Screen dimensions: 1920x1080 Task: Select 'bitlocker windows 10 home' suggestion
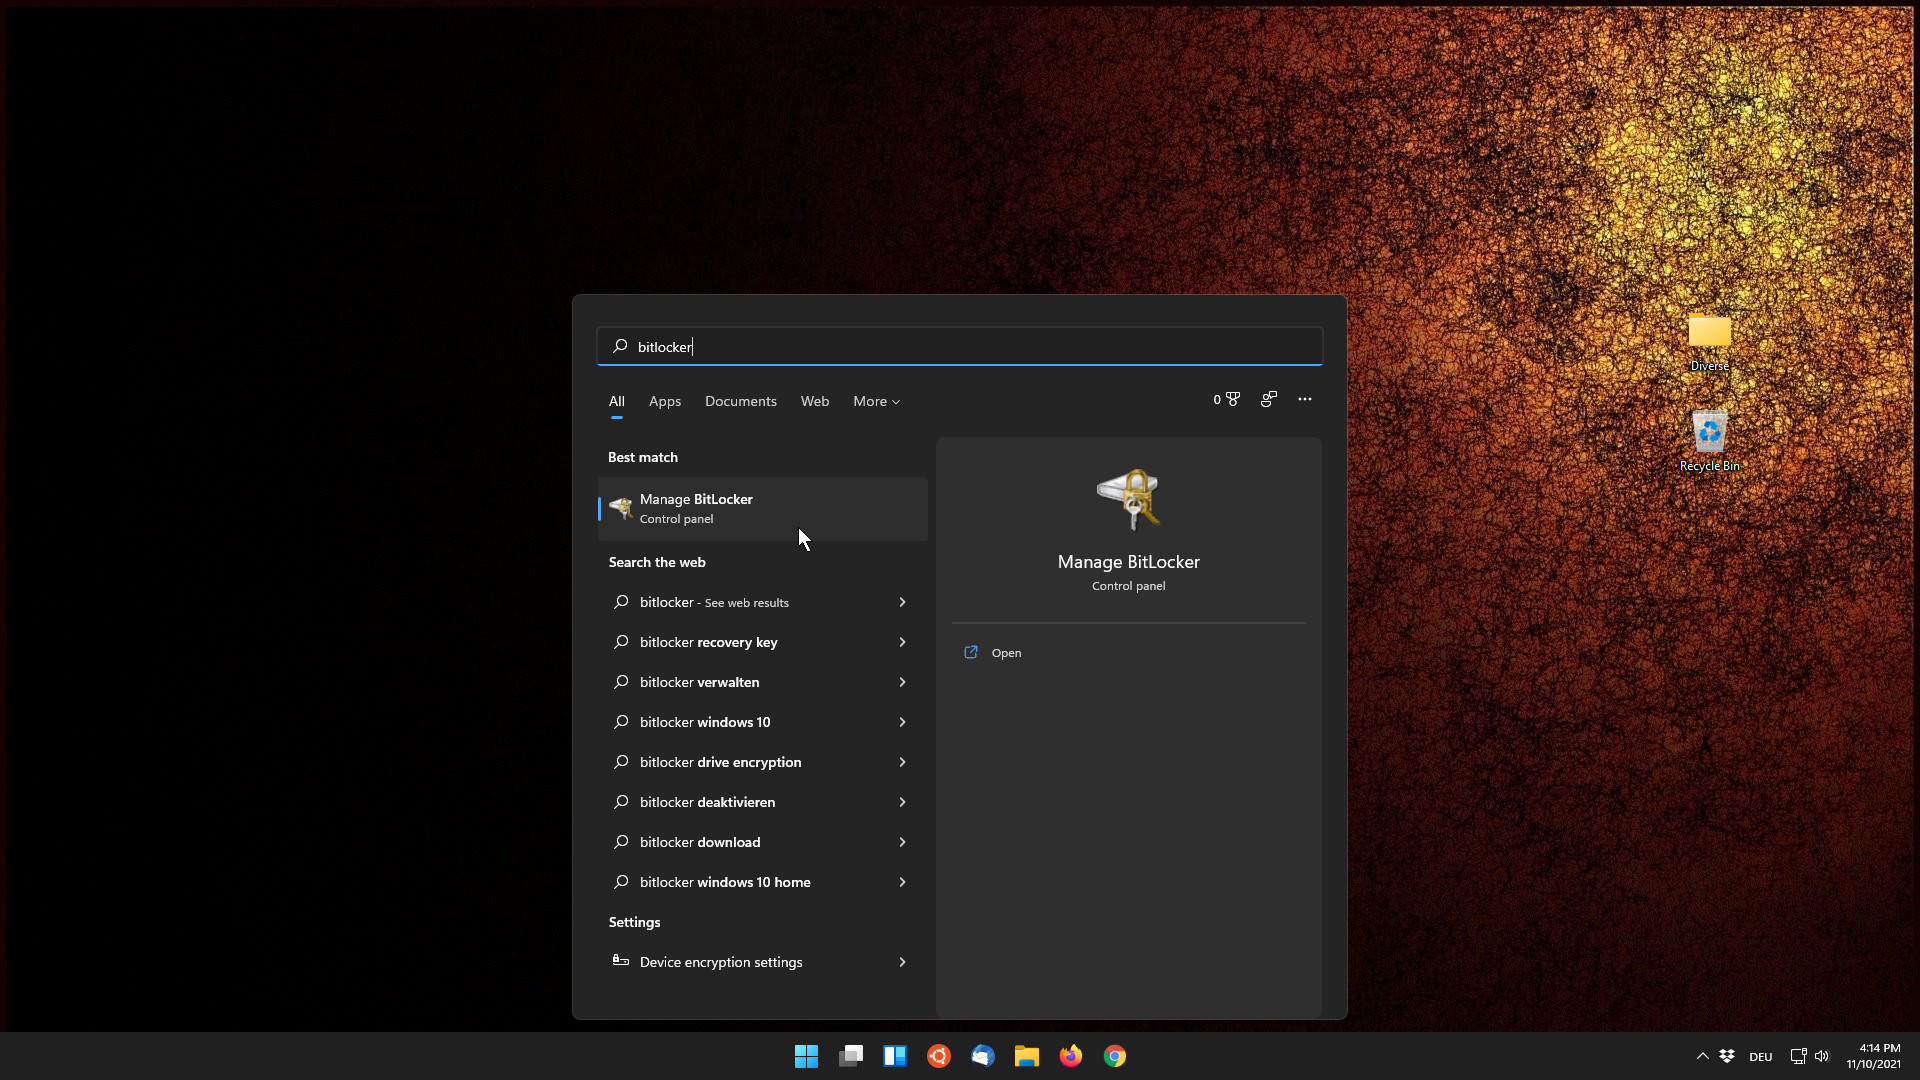click(x=763, y=882)
